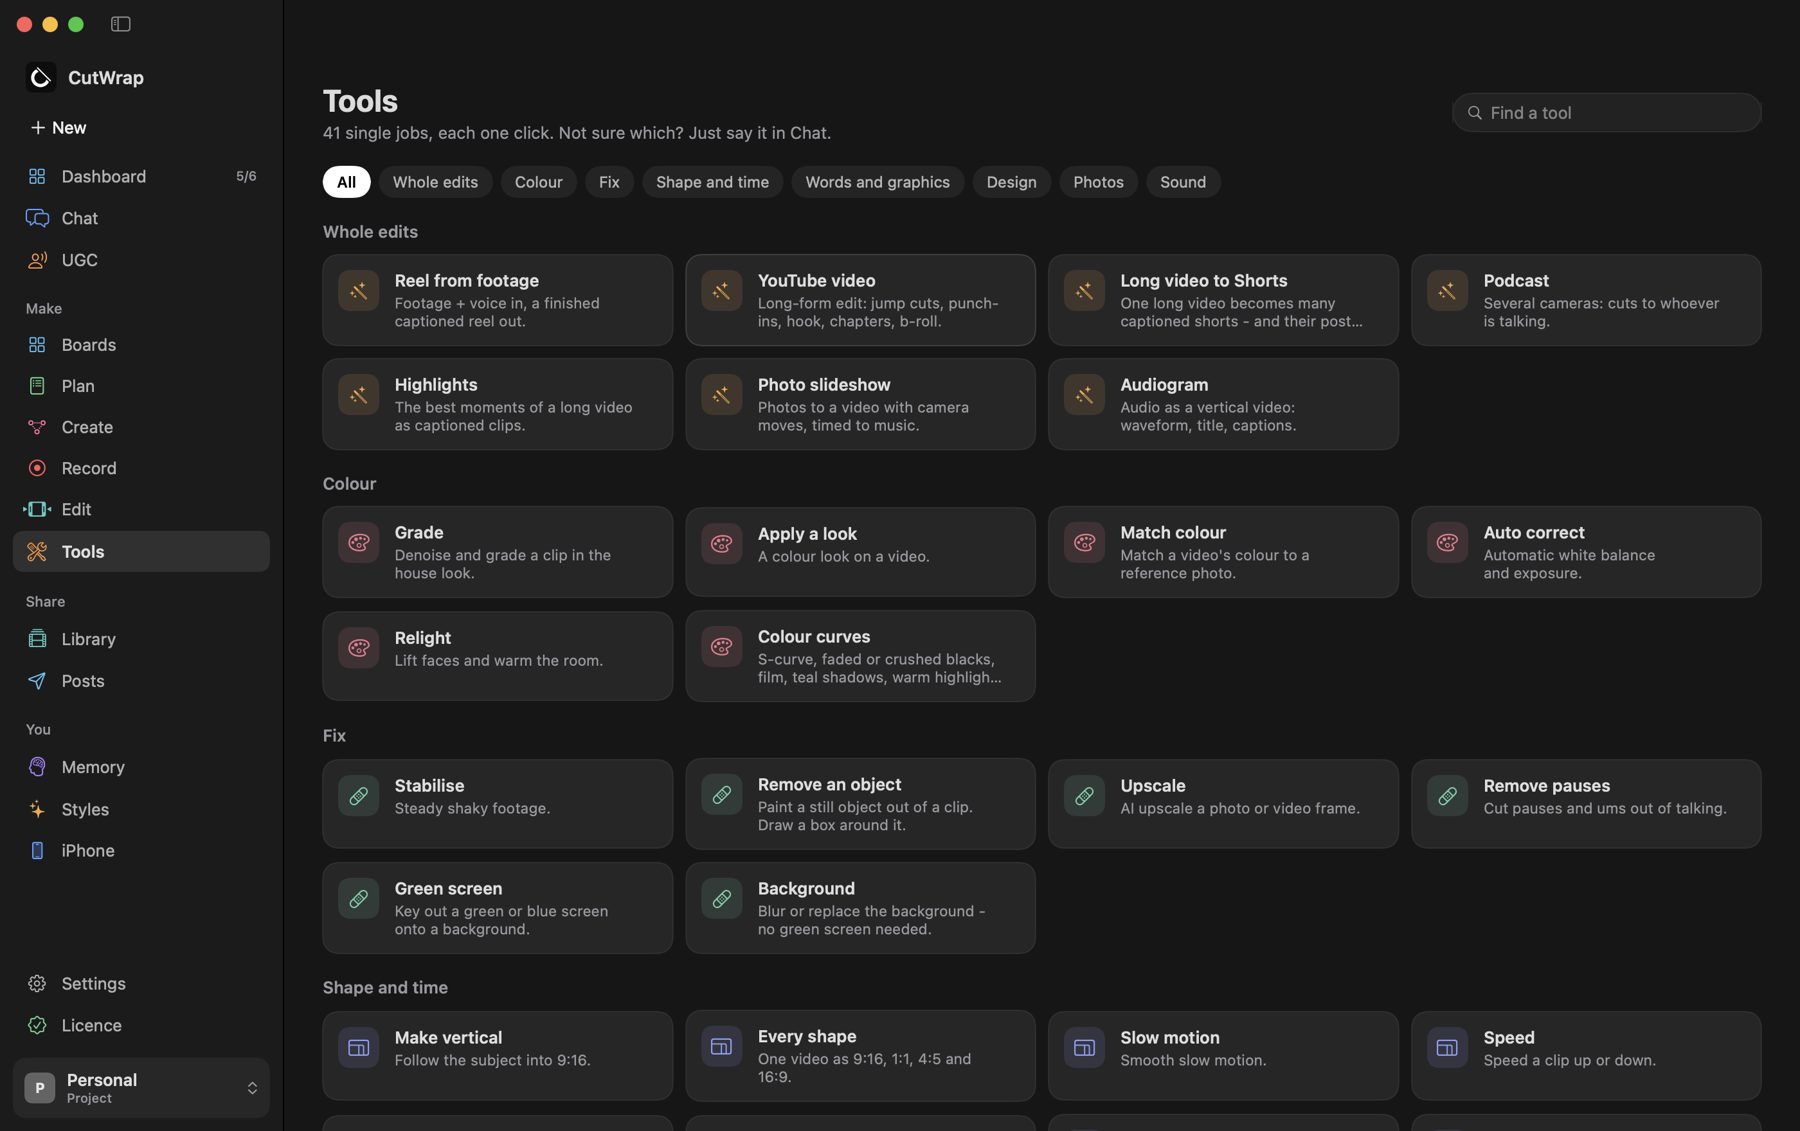Open the Licence section
The width and height of the screenshot is (1800, 1131).
141,1026
